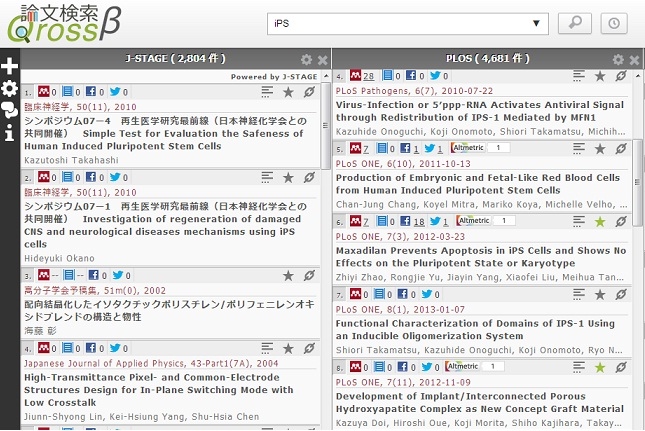Close the J-STAGE panel

[323, 60]
